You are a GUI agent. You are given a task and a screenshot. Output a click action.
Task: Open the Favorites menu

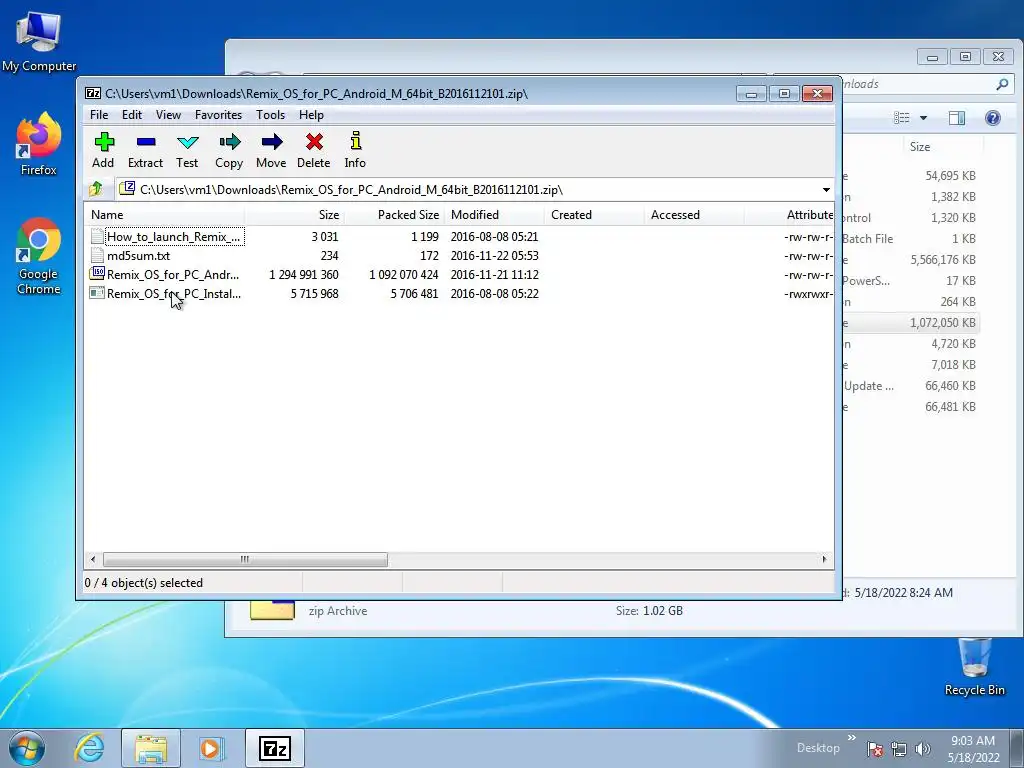point(219,114)
